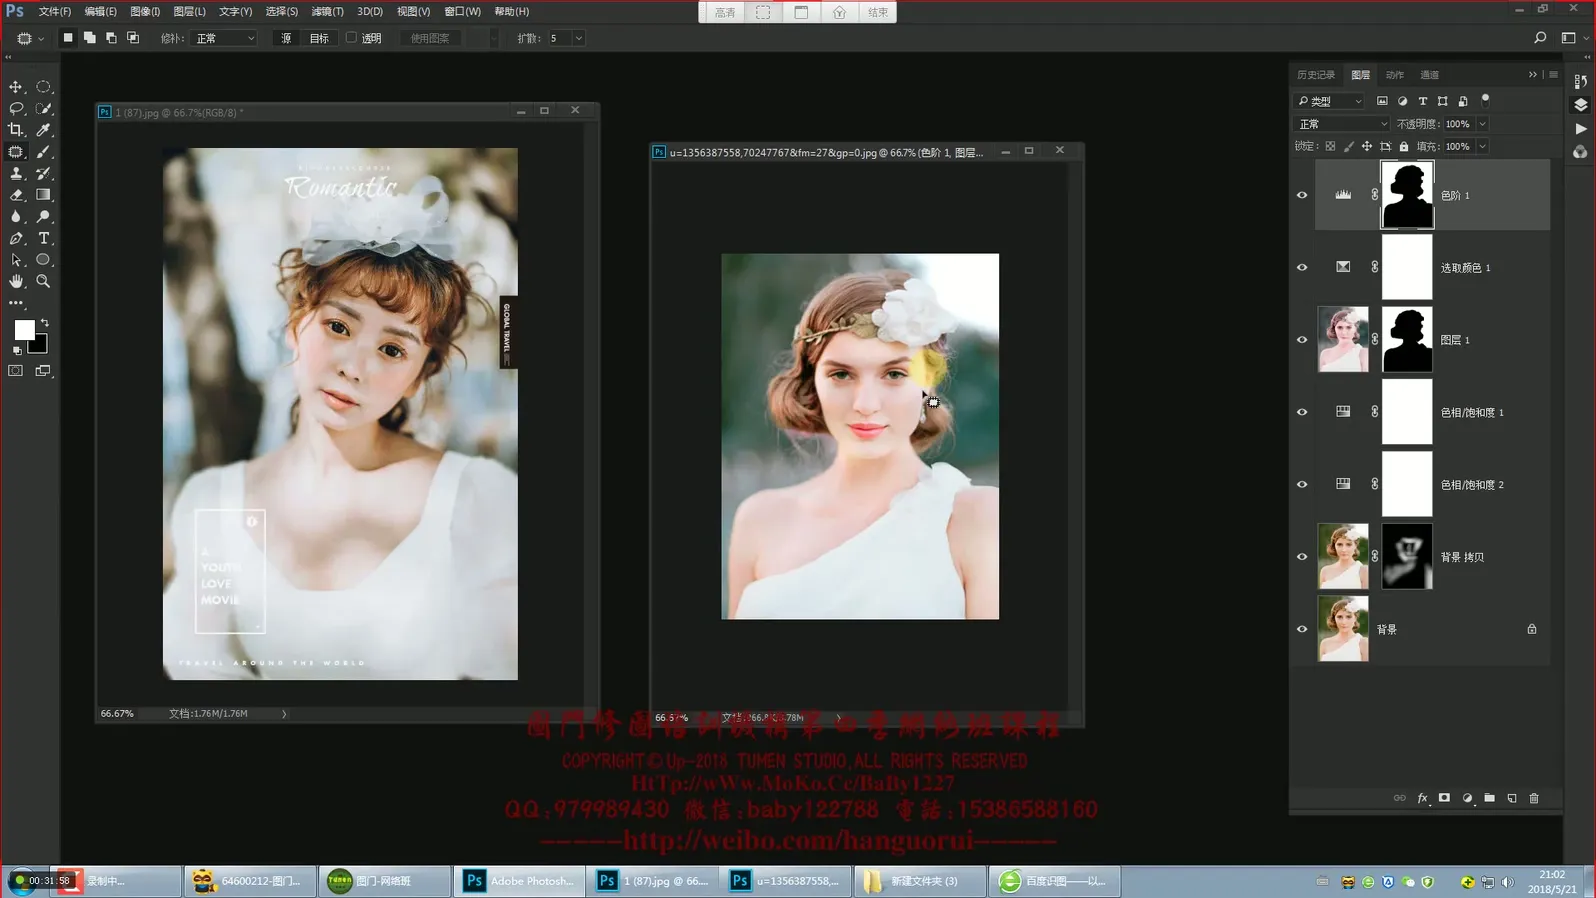
Task: Create a new layer group folder
Action: pos(1489,798)
